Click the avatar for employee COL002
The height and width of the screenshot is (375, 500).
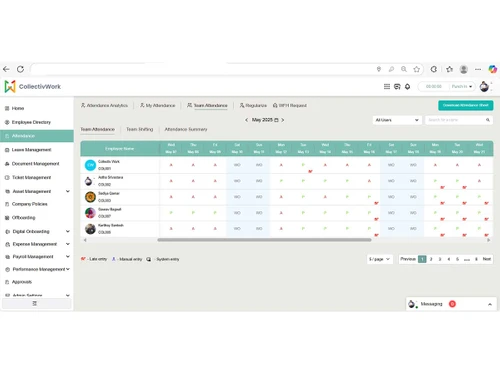(x=89, y=181)
